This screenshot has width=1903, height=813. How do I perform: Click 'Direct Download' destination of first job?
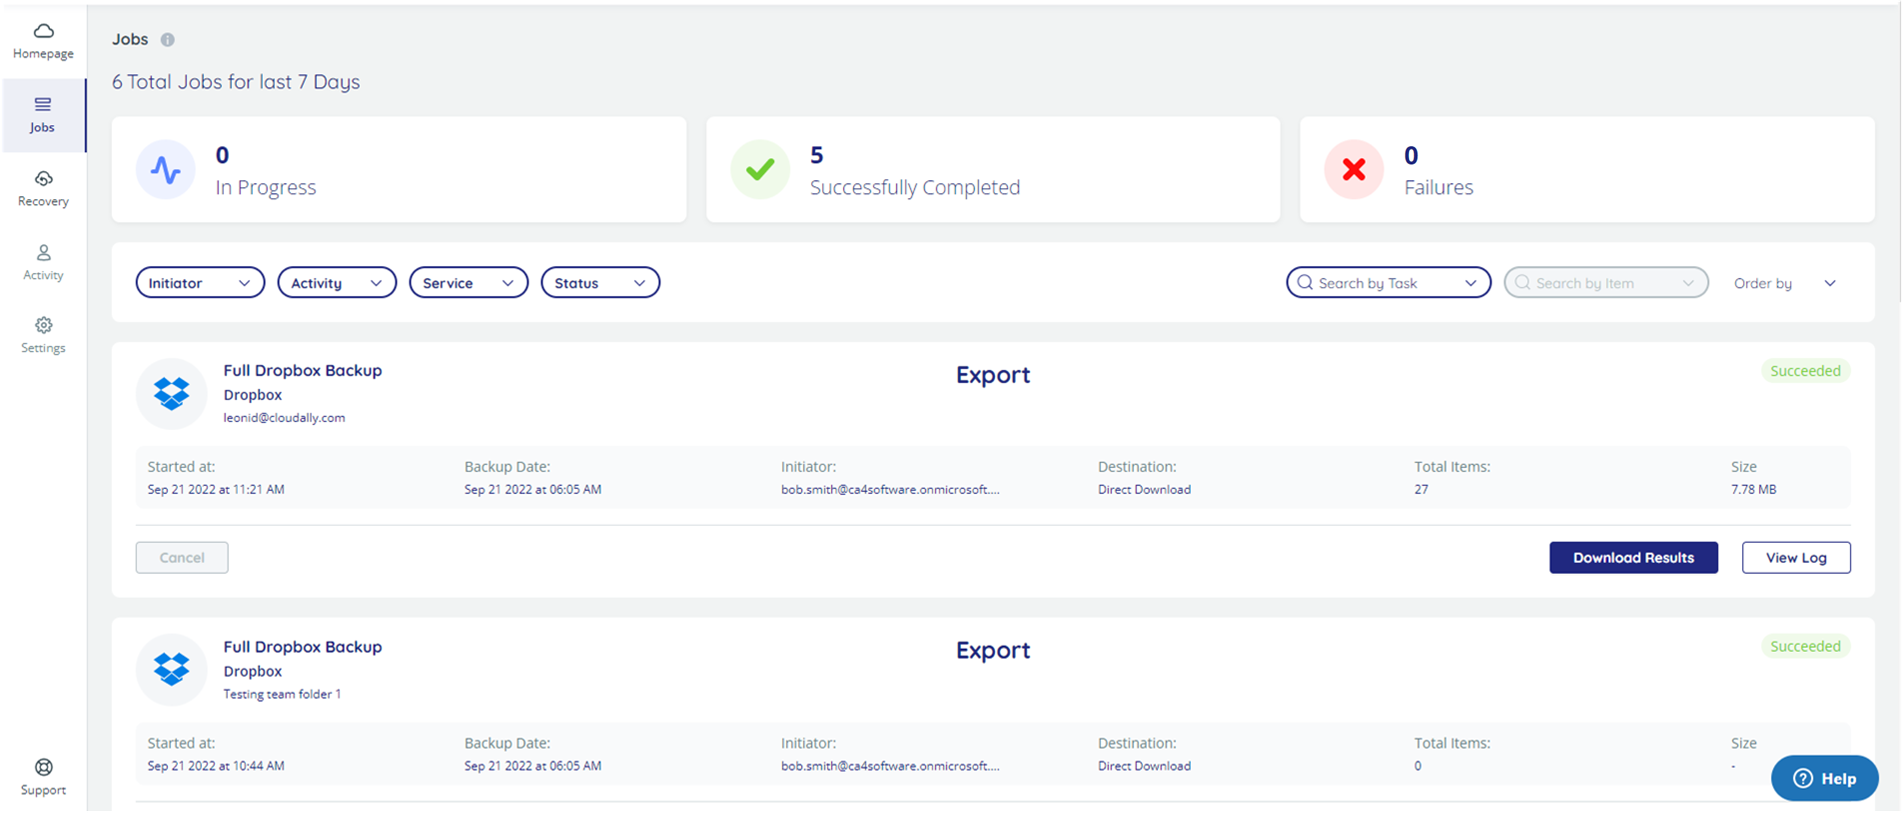click(x=1144, y=490)
